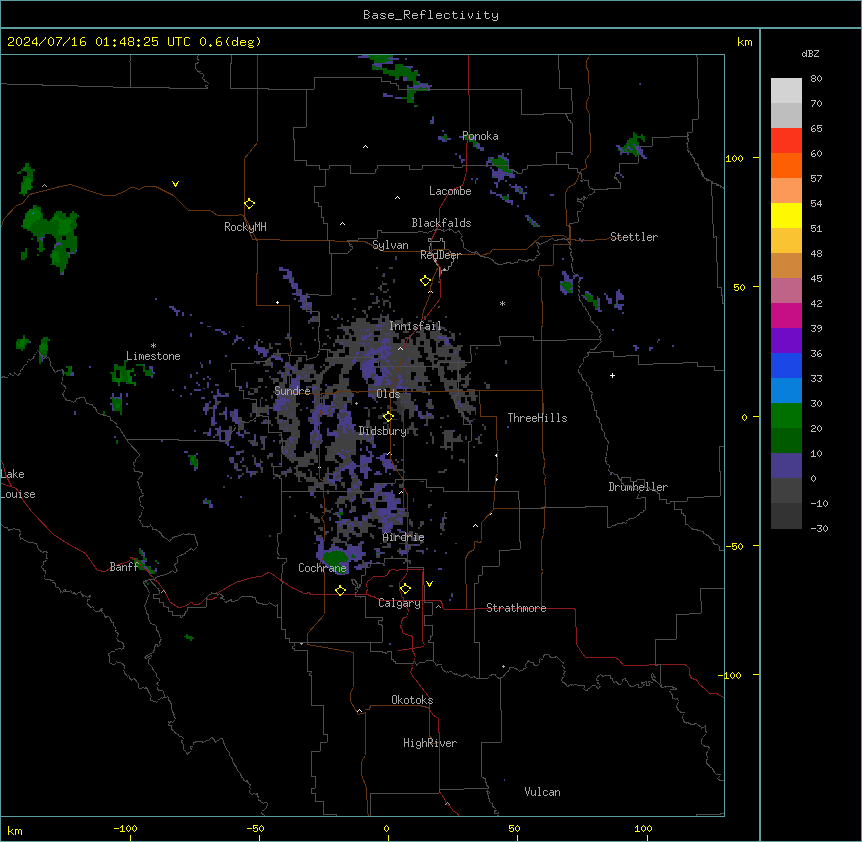
Task: Click the Sundre city label
Action: coord(292,391)
